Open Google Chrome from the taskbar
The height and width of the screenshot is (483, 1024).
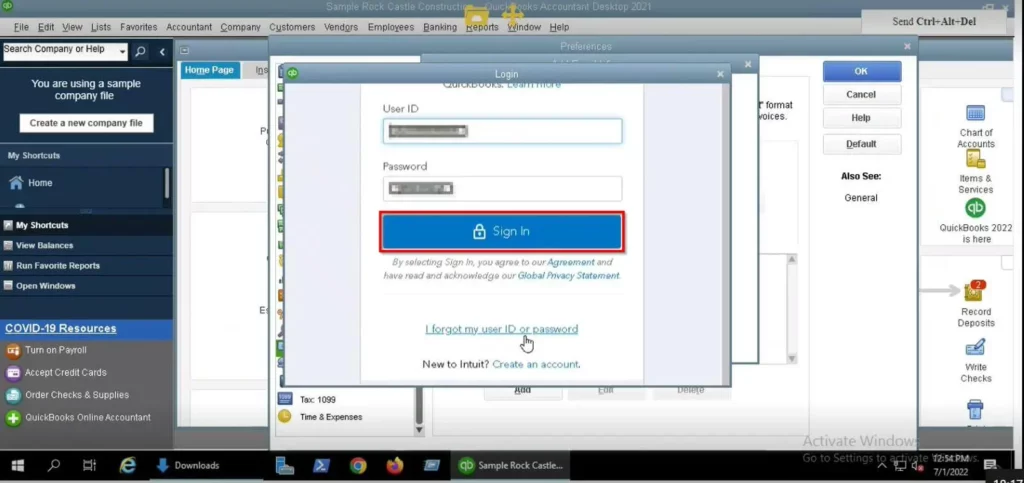pos(357,465)
